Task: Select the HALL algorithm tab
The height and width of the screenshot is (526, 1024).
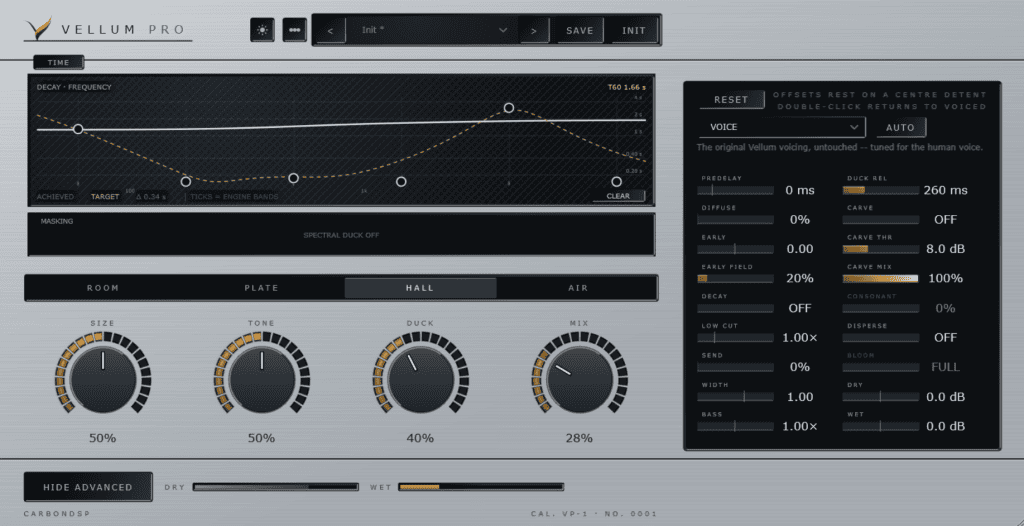Action: 420,288
